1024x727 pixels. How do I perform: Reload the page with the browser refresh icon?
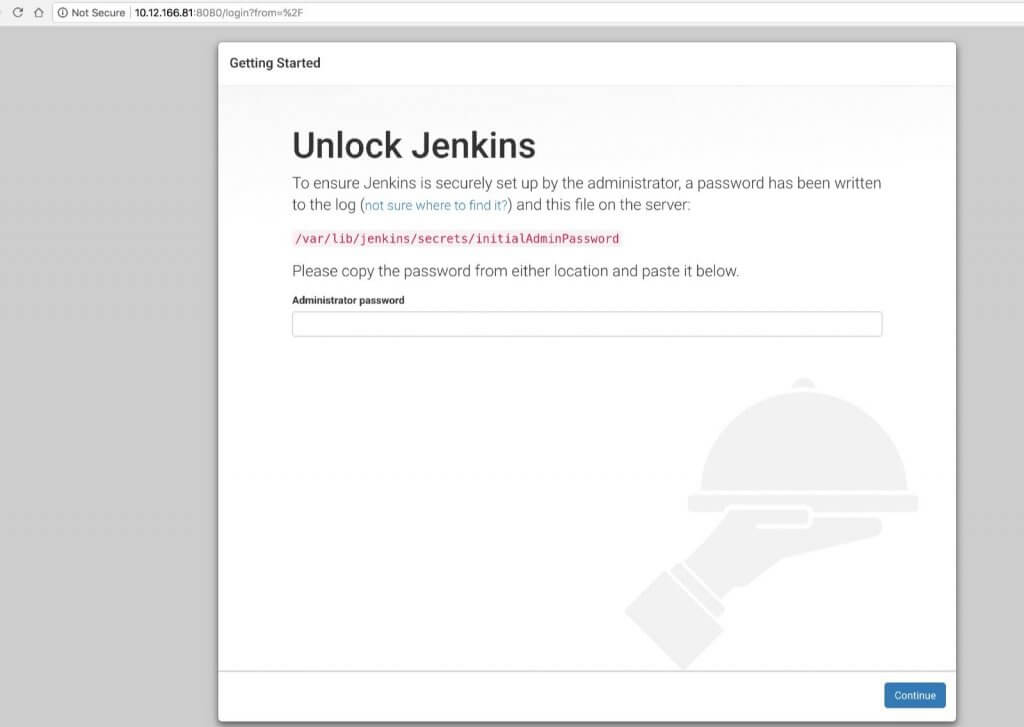point(18,12)
